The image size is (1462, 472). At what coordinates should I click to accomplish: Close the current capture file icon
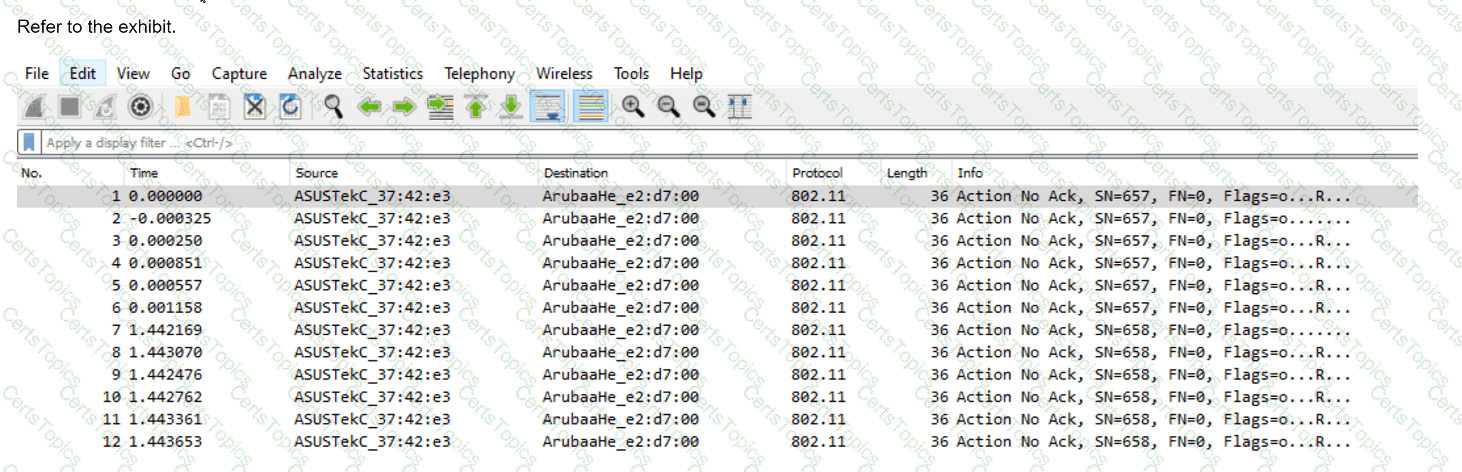[254, 106]
